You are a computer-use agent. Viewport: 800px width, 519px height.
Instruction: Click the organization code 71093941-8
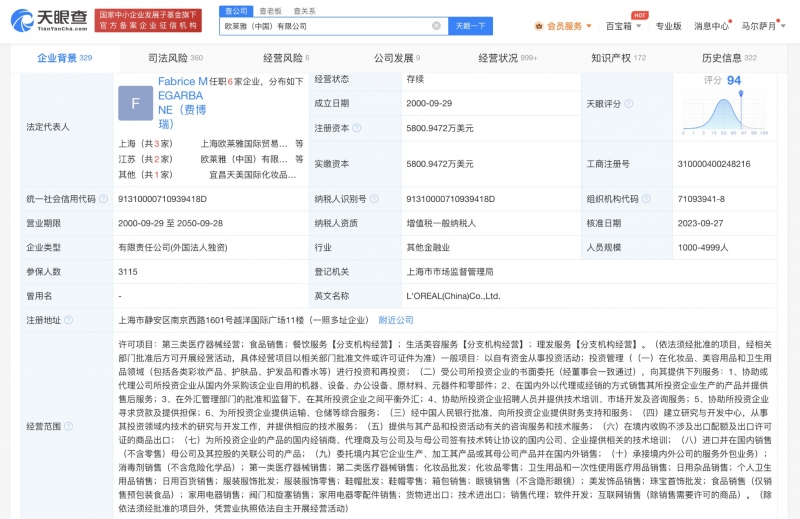[x=701, y=199]
